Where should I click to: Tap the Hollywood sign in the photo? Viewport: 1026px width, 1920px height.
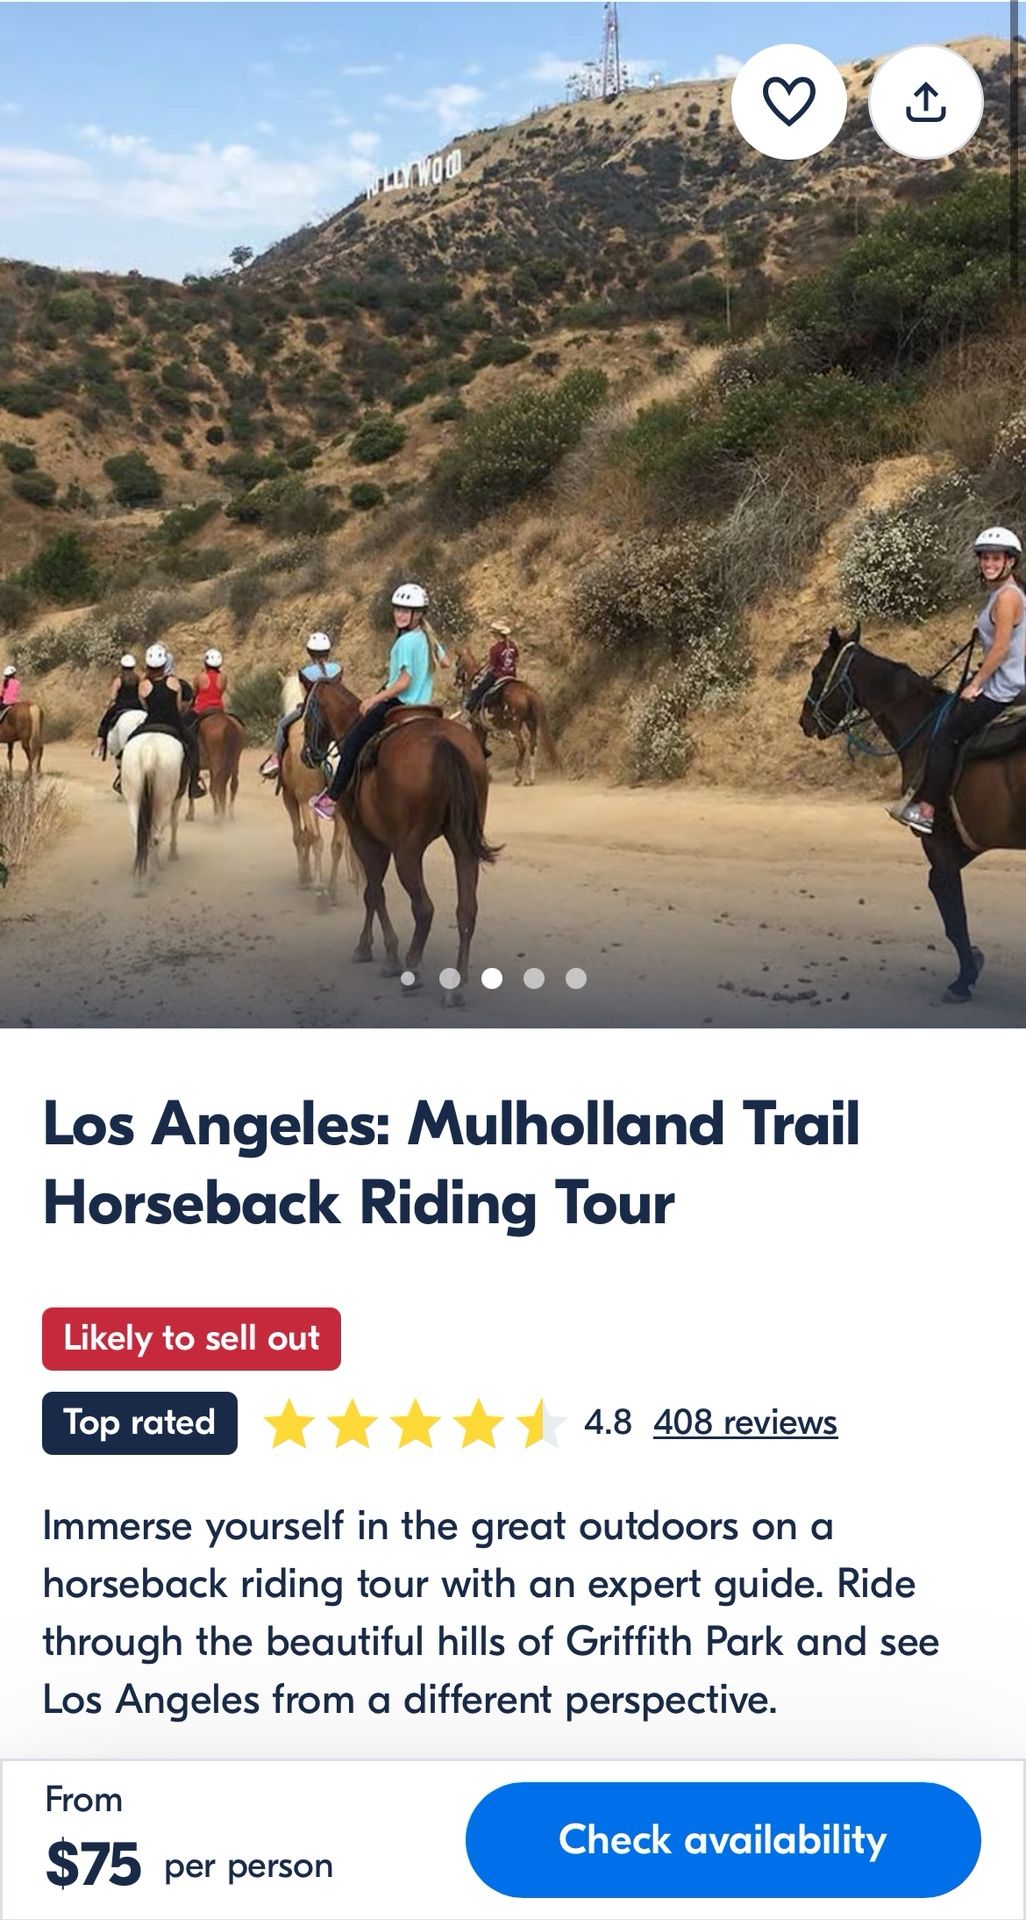click(x=415, y=173)
